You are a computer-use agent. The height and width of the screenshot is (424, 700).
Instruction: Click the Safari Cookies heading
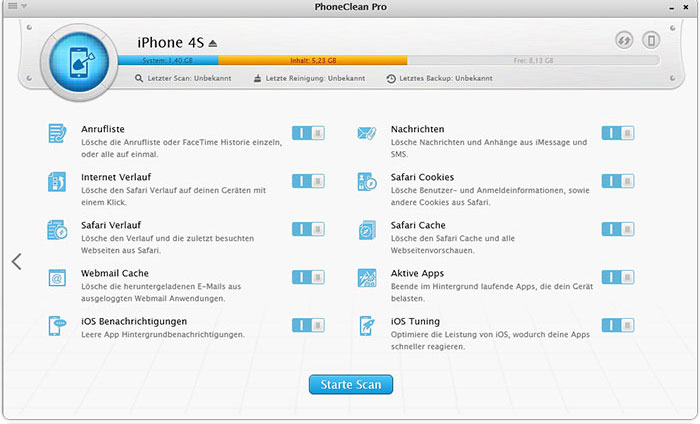click(422, 177)
